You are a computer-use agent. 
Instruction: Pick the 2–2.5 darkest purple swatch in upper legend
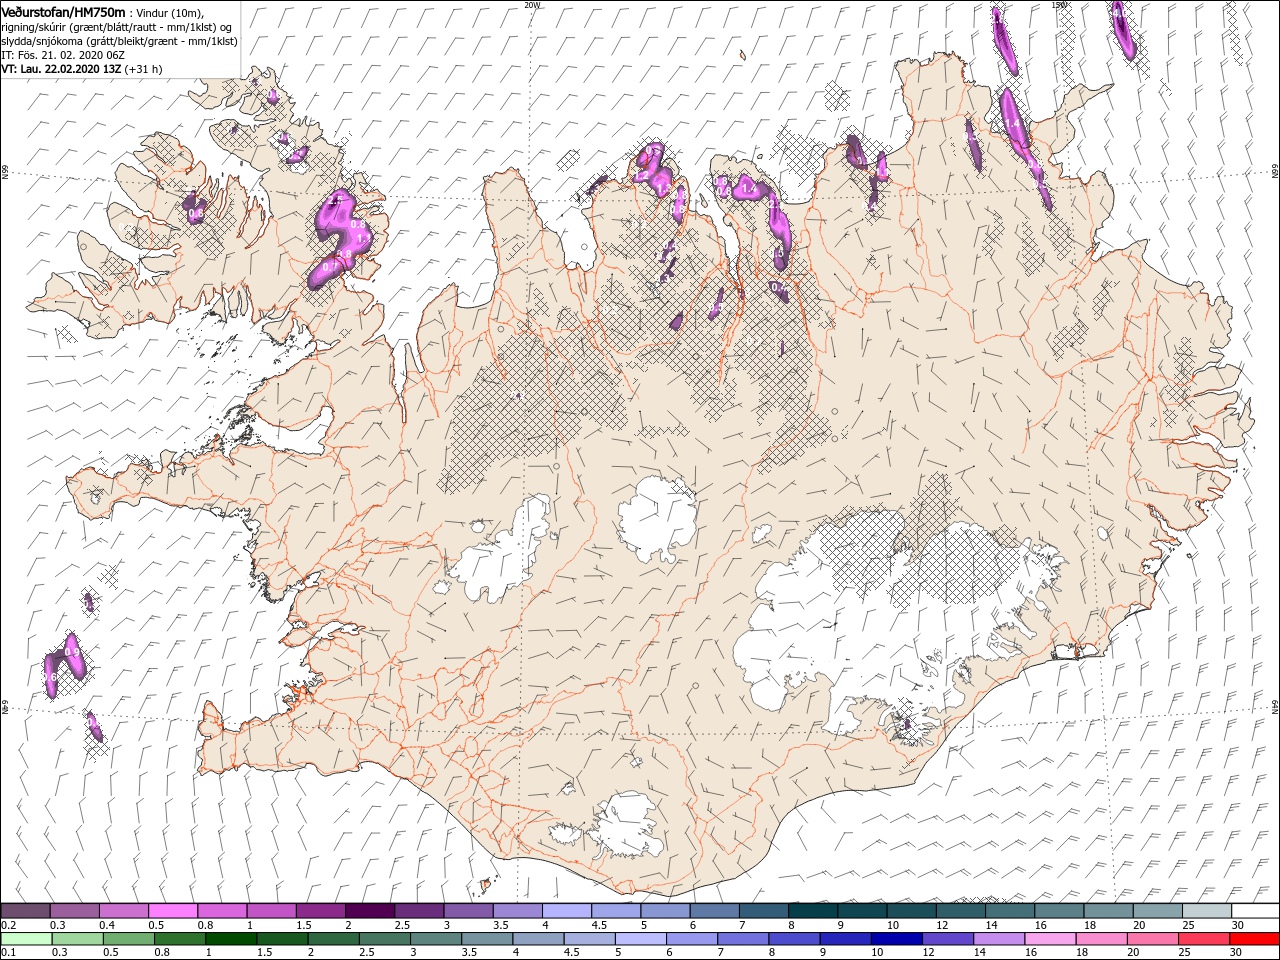369,911
